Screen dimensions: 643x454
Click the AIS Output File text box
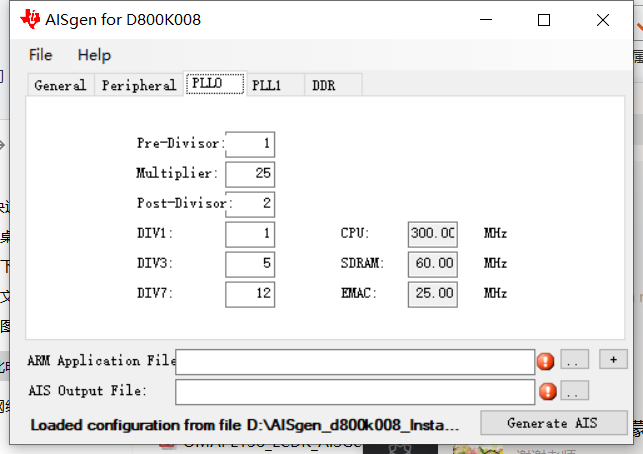point(355,392)
